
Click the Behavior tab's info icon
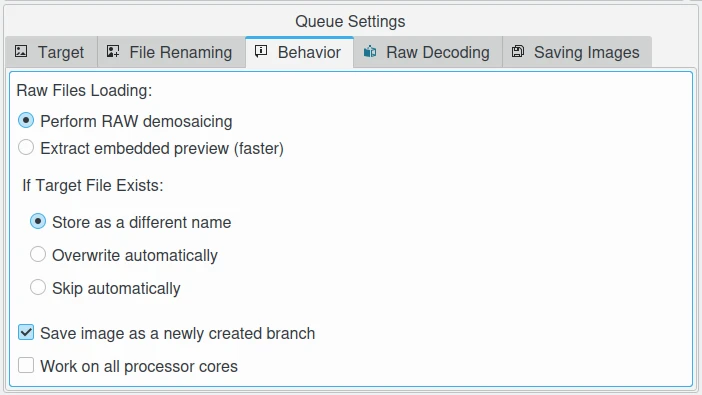point(261,51)
